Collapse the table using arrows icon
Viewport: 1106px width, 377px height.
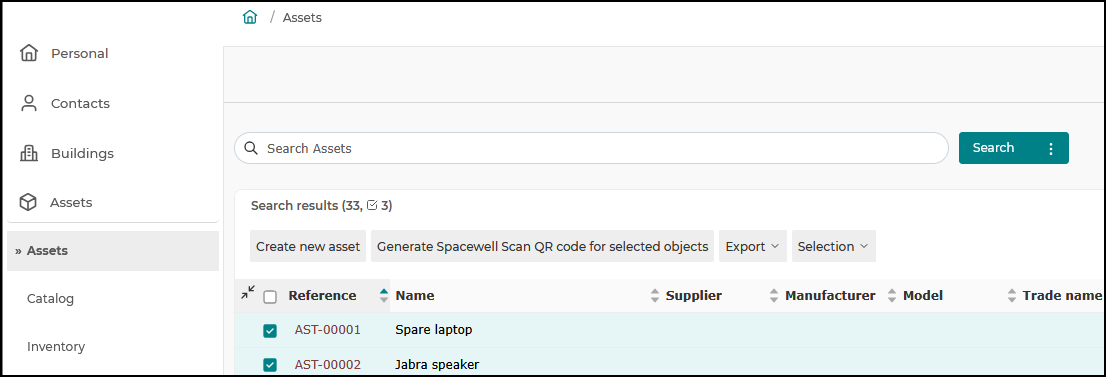click(x=248, y=292)
